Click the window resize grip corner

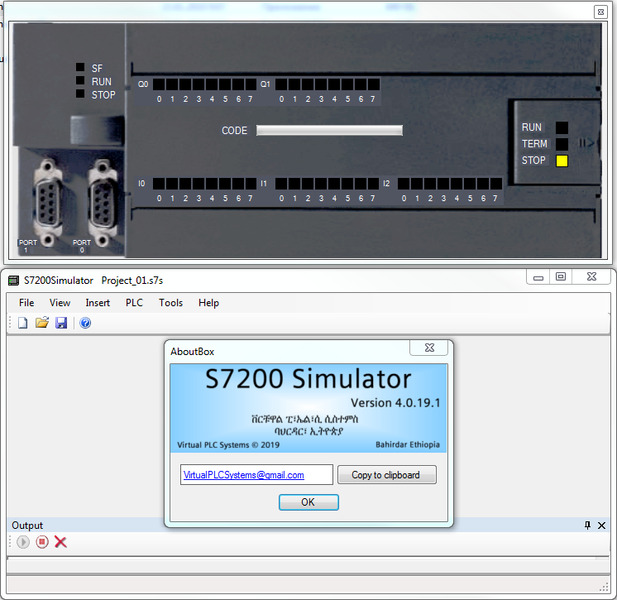pos(604,587)
